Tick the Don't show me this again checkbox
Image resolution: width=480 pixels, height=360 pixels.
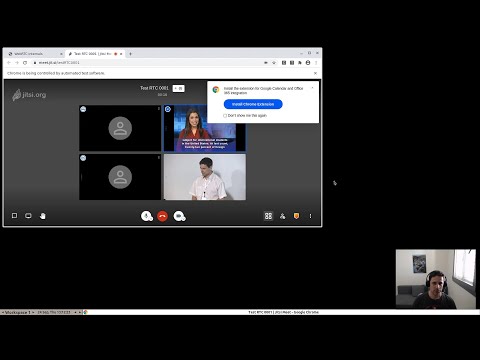(x=225, y=116)
